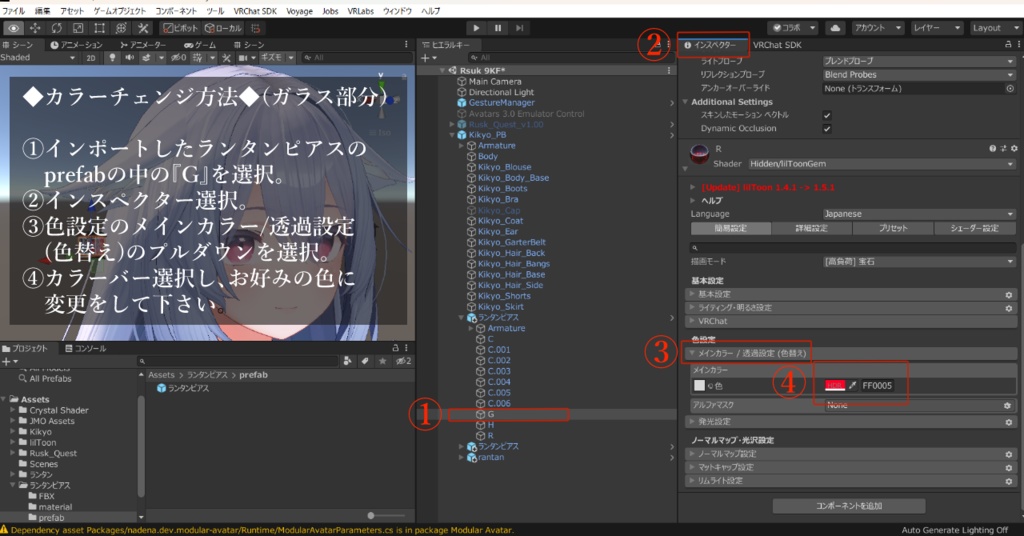The height and width of the screenshot is (536, 1024).
Task: Switch to アニメーター tab
Action: click(143, 45)
